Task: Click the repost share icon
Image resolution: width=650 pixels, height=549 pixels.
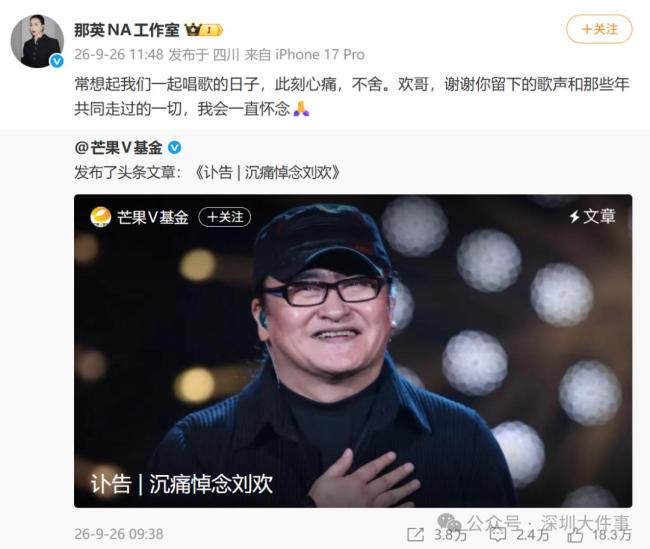Action: pos(416,534)
